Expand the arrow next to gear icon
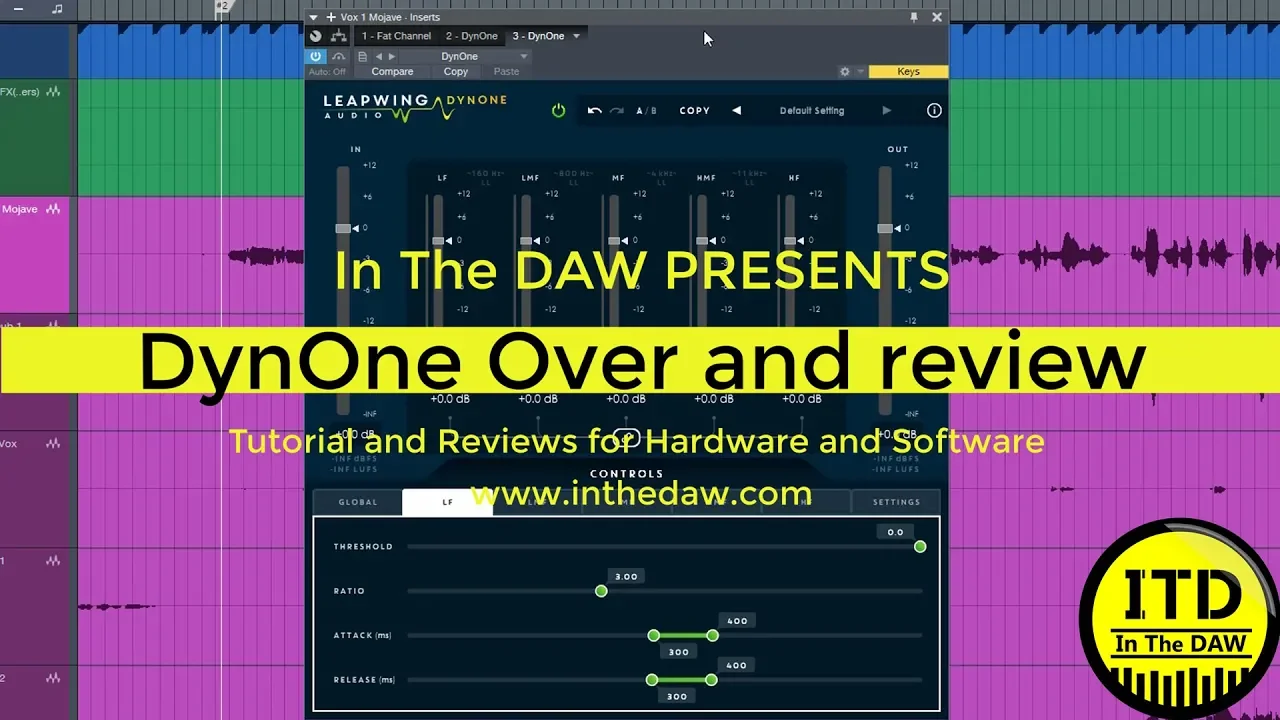This screenshot has height=720, width=1280. point(860,72)
